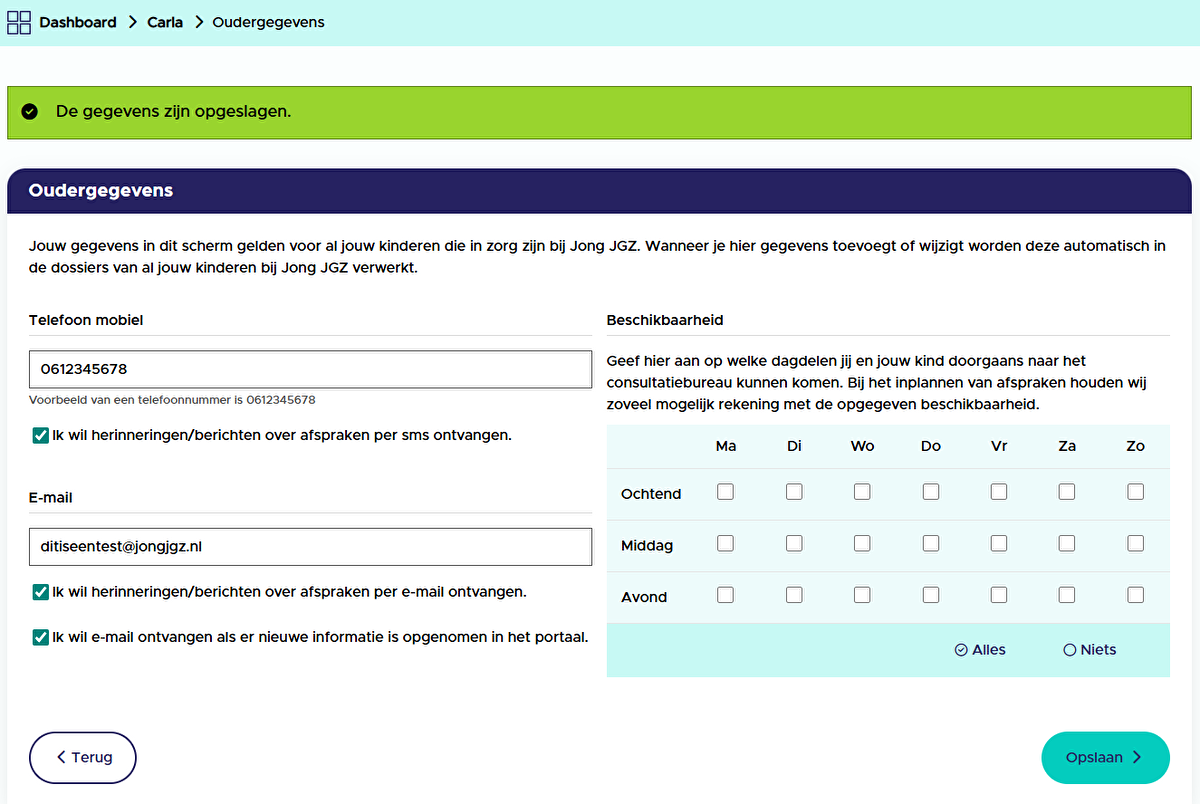The height and width of the screenshot is (804, 1200).
Task: Click the green checkmark in the confirmation banner
Action: tap(29, 111)
